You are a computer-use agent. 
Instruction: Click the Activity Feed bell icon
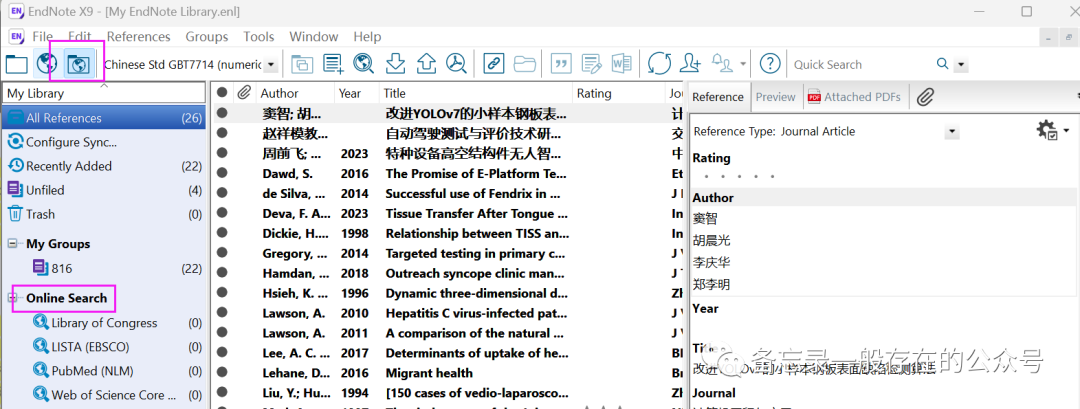click(723, 64)
